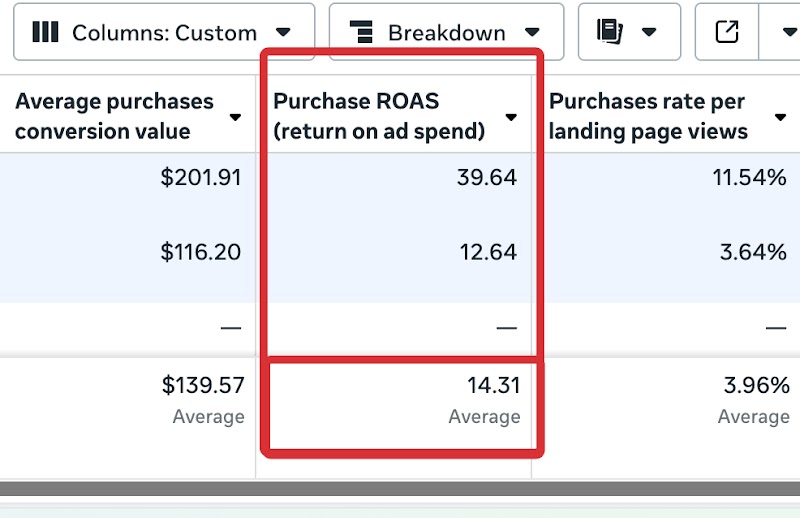Select the Average purchases conversion value header text
This screenshot has height=518, width=800.
[114, 116]
